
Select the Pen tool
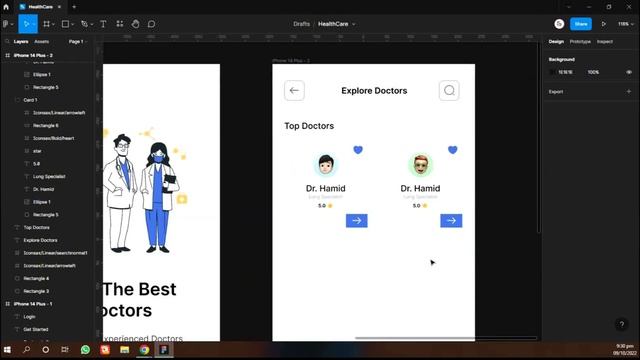click(84, 24)
